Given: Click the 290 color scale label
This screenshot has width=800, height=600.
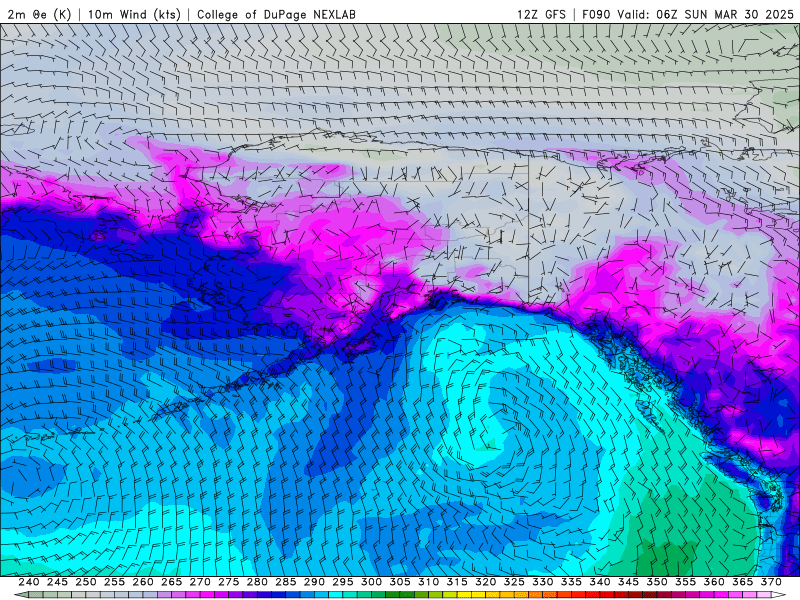Looking at the screenshot, I should tap(314, 582).
